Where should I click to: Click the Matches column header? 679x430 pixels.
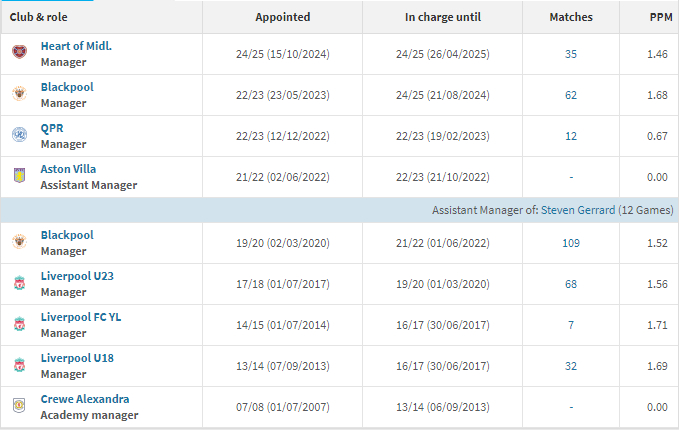[571, 17]
